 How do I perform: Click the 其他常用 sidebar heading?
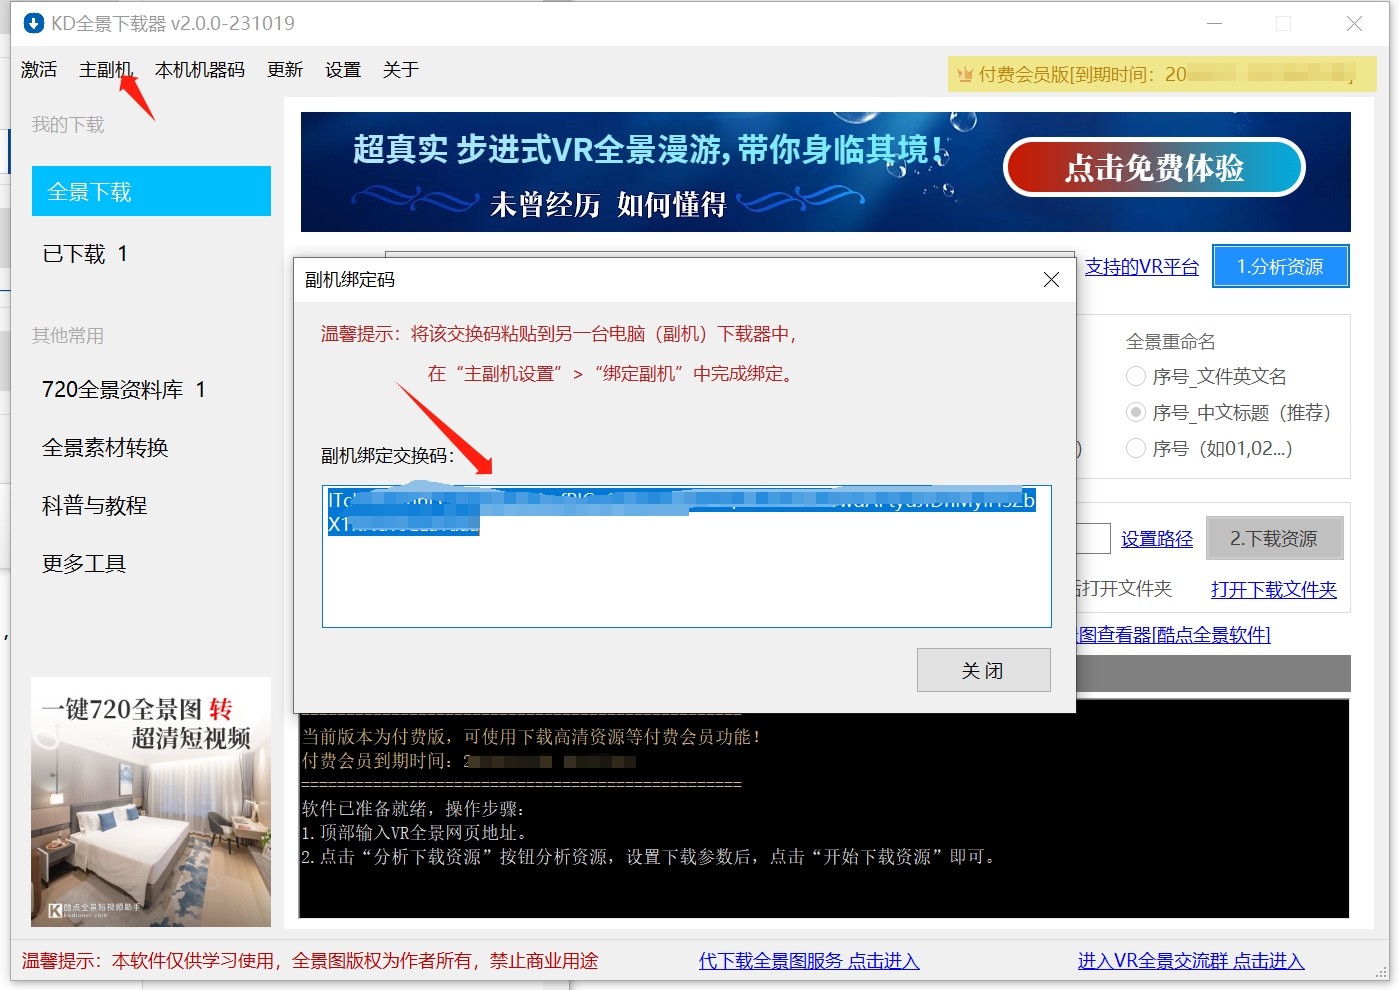tap(68, 336)
